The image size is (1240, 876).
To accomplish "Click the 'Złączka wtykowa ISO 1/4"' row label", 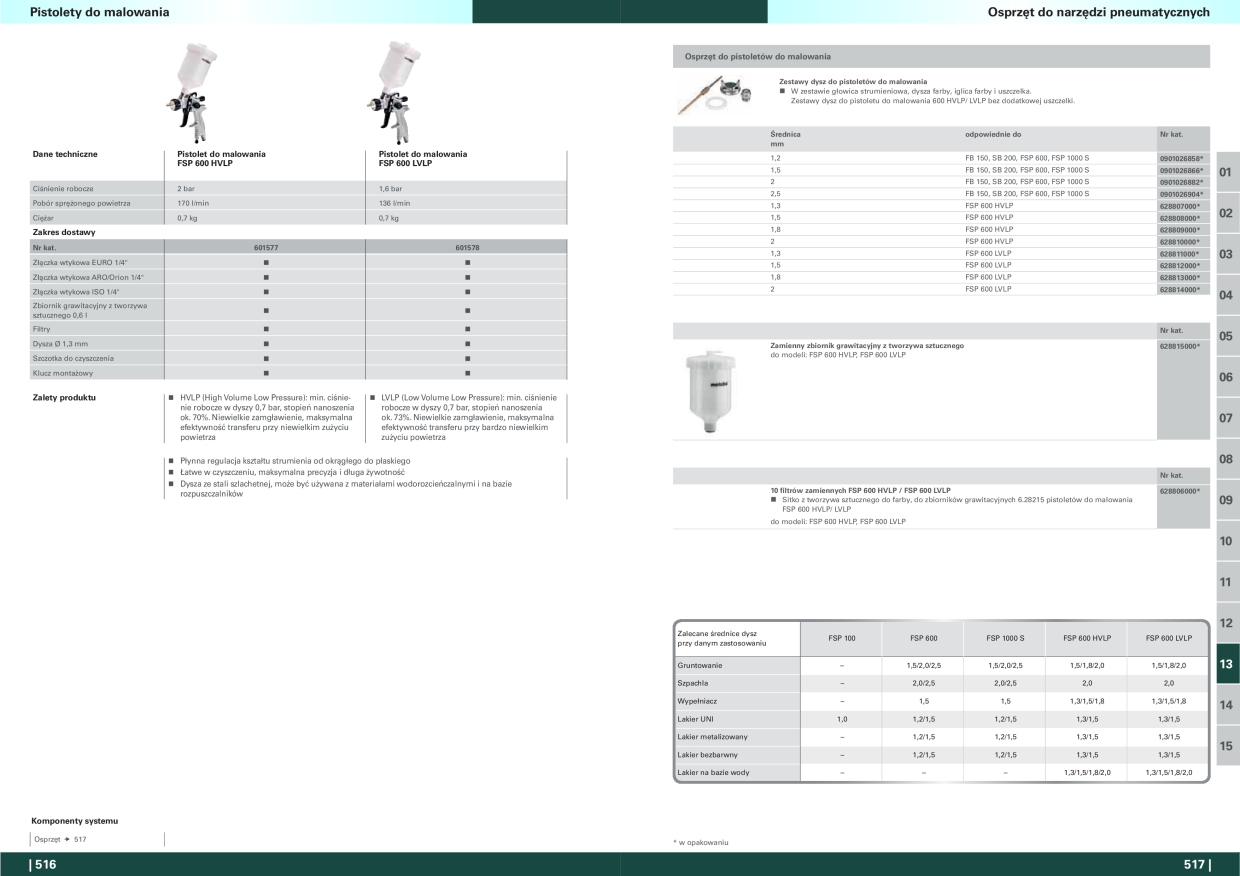I will (x=76, y=292).
